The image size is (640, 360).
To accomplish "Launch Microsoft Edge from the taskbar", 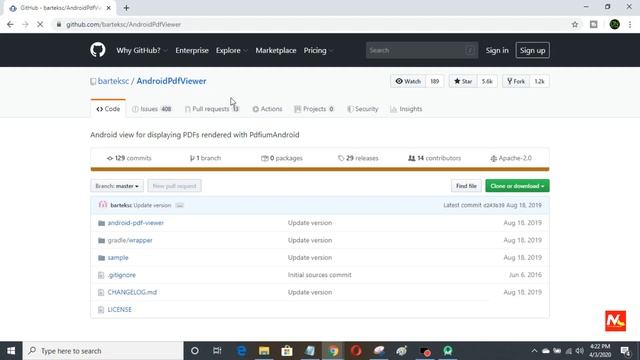I will pyautogui.click(x=241, y=351).
